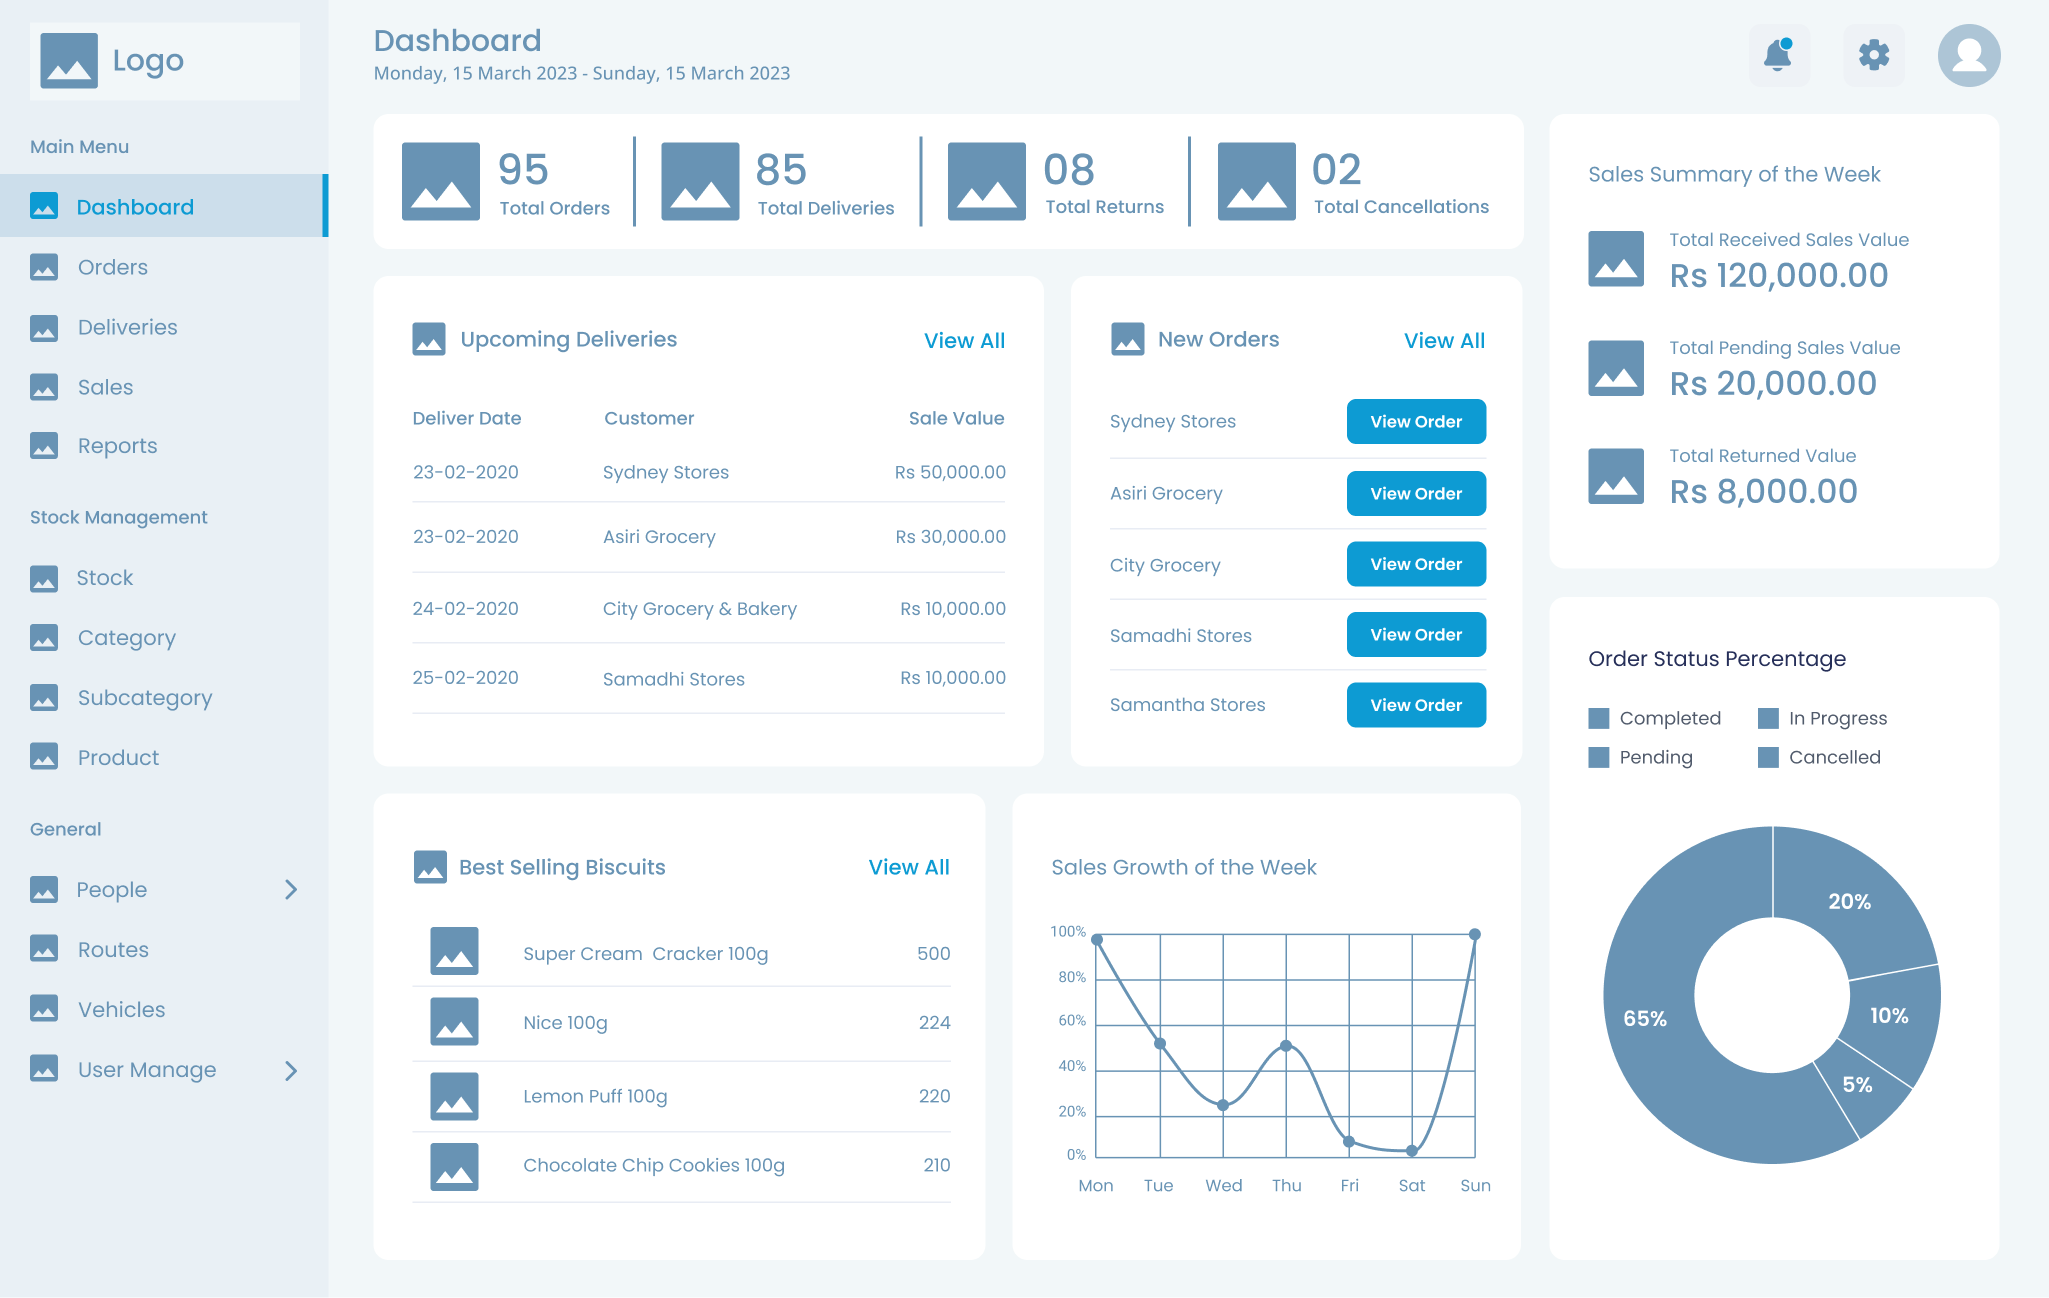Switch to the Sales menu item

tap(104, 387)
